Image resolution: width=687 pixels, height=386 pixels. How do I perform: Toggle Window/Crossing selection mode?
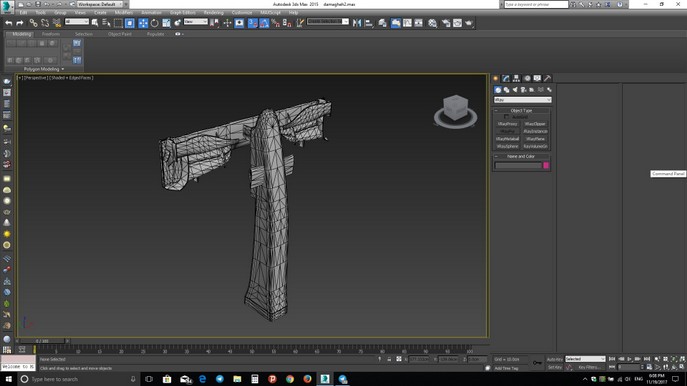[x=130, y=23]
